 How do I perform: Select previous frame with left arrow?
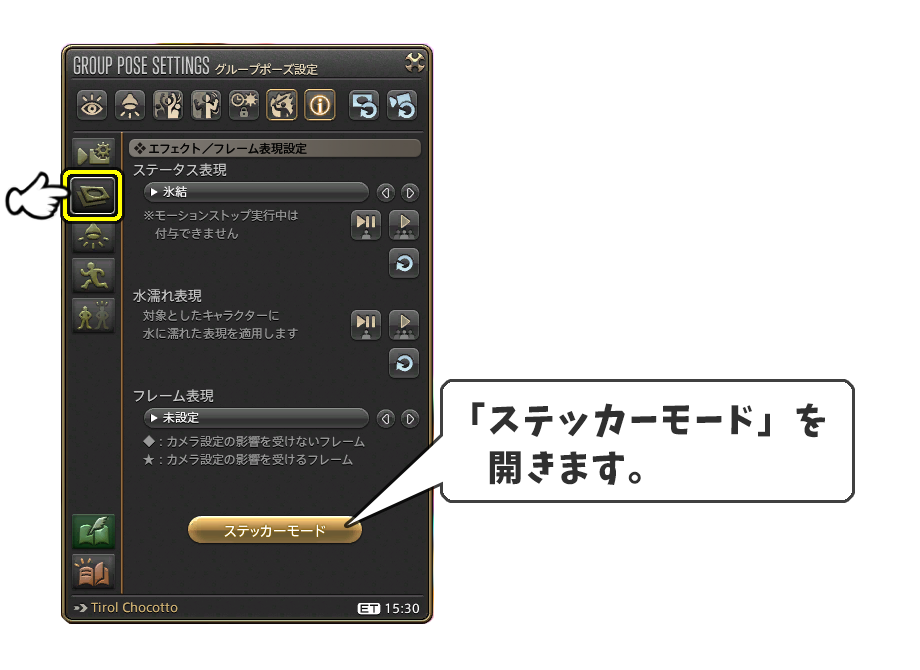point(385,418)
